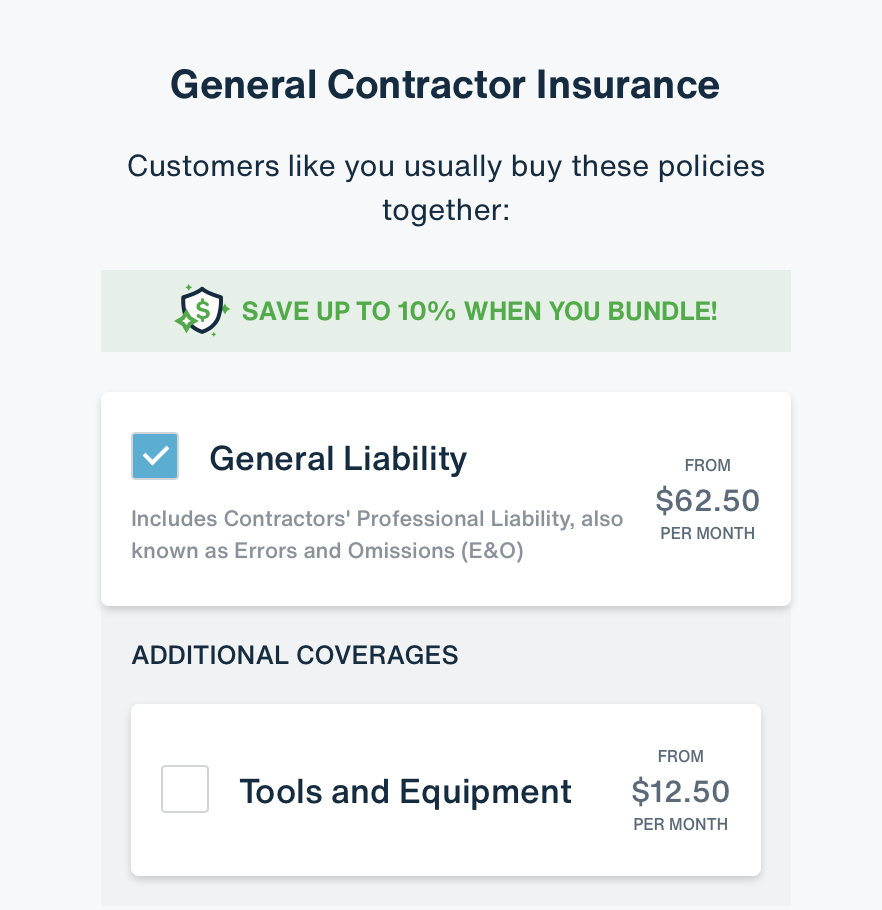Click the "General Liability" policy title
The width and height of the screenshot is (882, 910).
pyautogui.click(x=338, y=458)
